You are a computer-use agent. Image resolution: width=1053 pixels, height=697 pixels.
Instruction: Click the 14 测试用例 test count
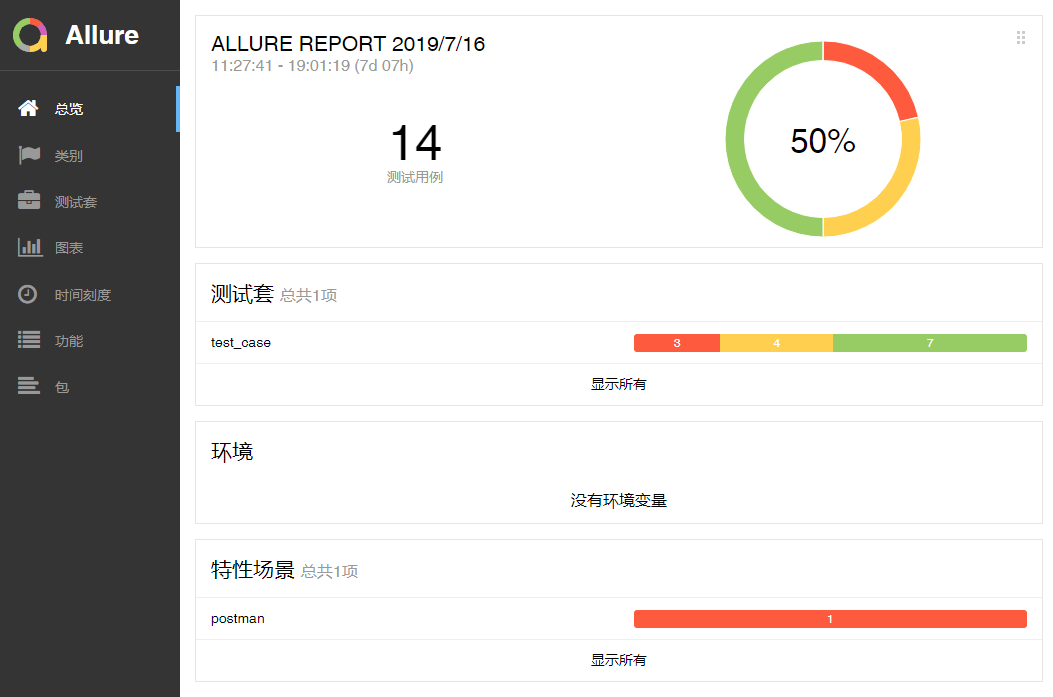(416, 152)
